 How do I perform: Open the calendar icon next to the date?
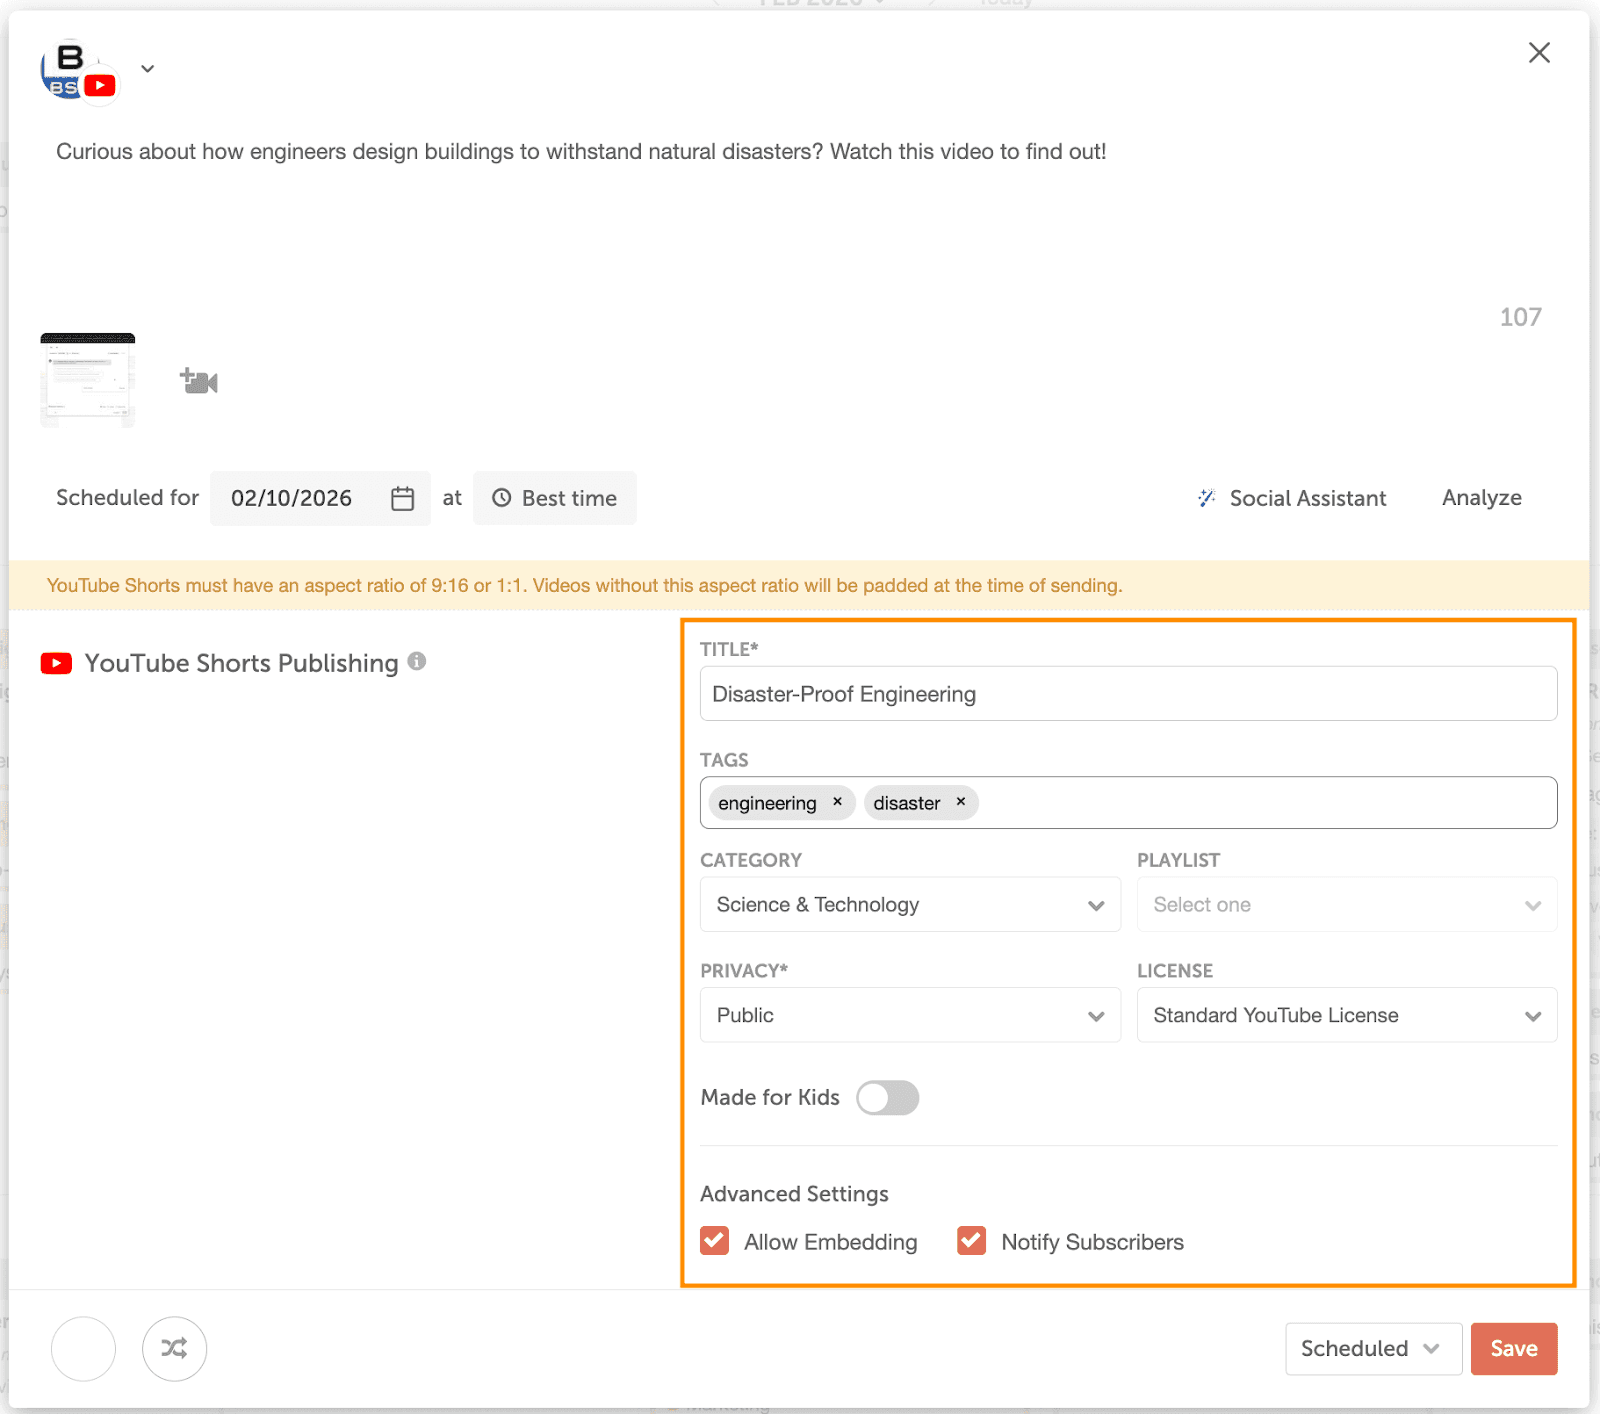[401, 498]
